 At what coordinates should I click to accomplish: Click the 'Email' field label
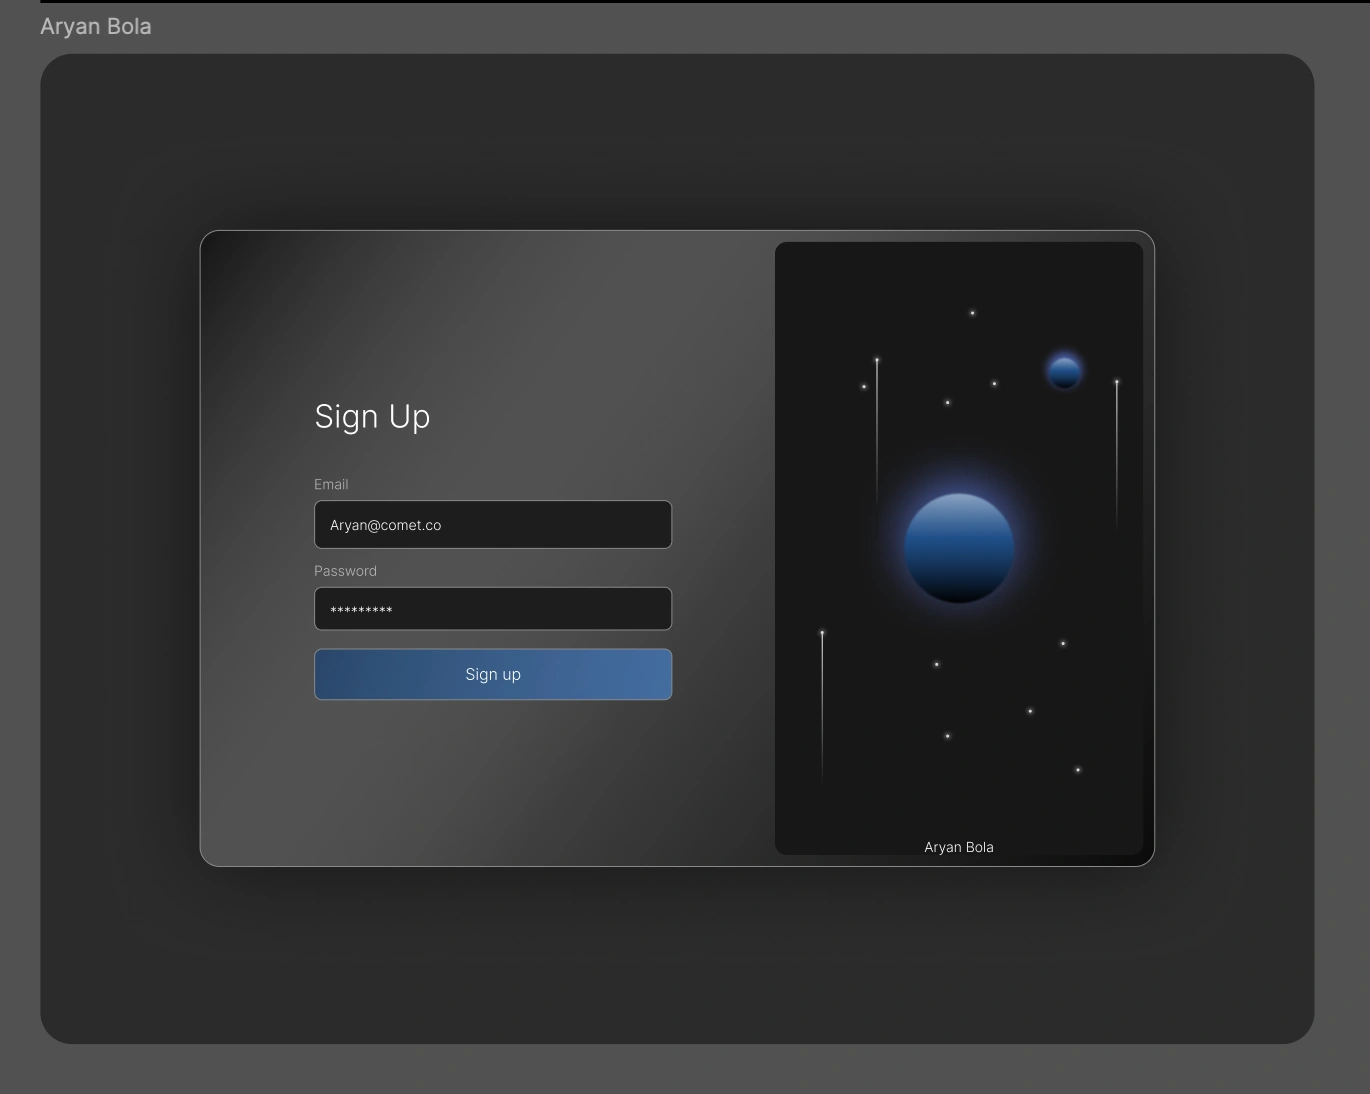(x=331, y=484)
